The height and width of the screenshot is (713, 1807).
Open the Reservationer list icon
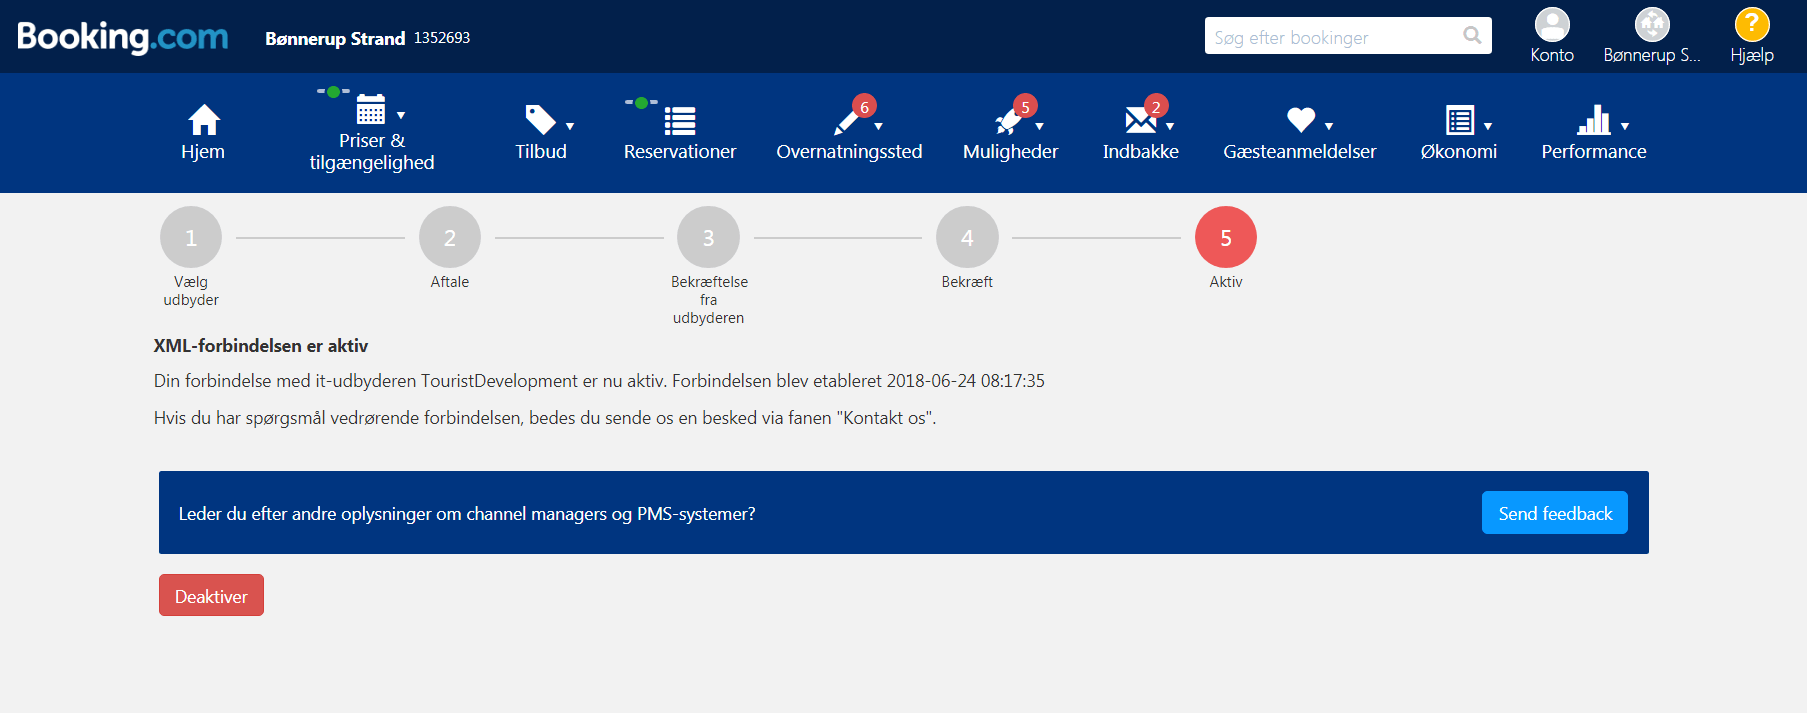click(680, 121)
